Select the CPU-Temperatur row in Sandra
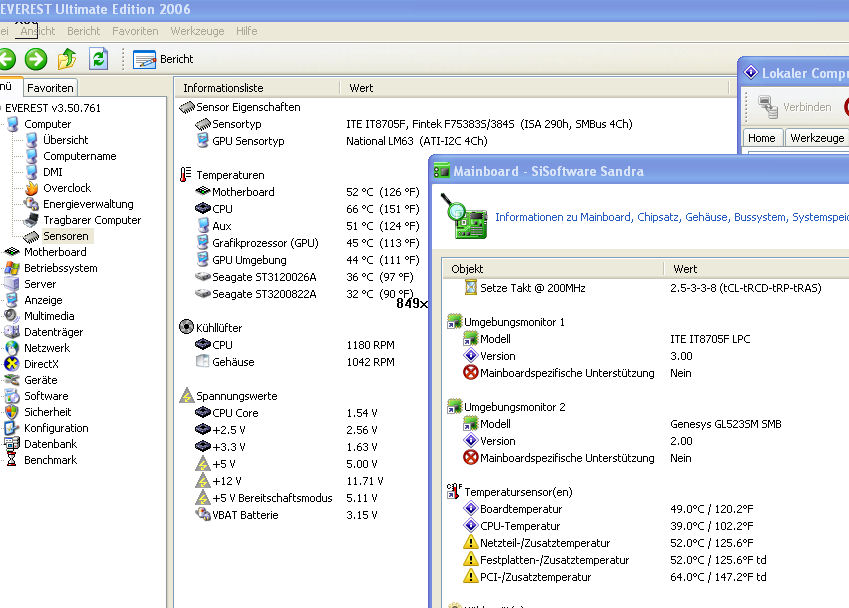The height and width of the screenshot is (608, 849). [609, 526]
